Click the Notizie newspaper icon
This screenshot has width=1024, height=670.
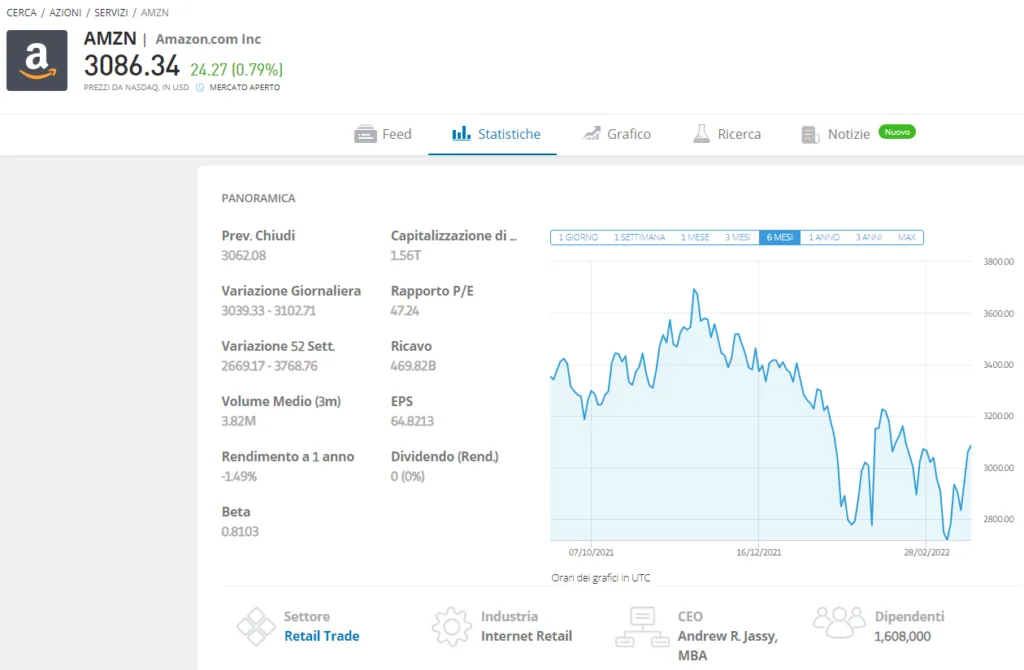tap(810, 135)
